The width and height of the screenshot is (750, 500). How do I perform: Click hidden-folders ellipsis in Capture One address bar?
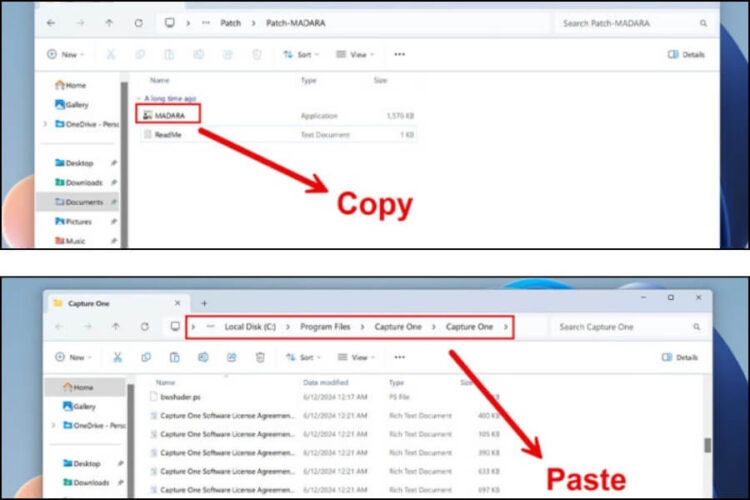(210, 327)
